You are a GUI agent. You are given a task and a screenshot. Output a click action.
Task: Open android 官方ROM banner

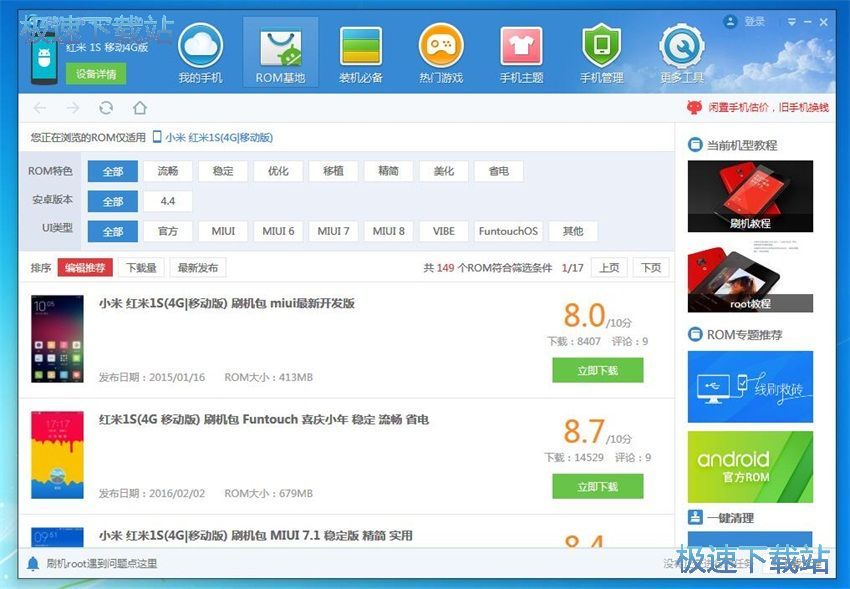(750, 467)
